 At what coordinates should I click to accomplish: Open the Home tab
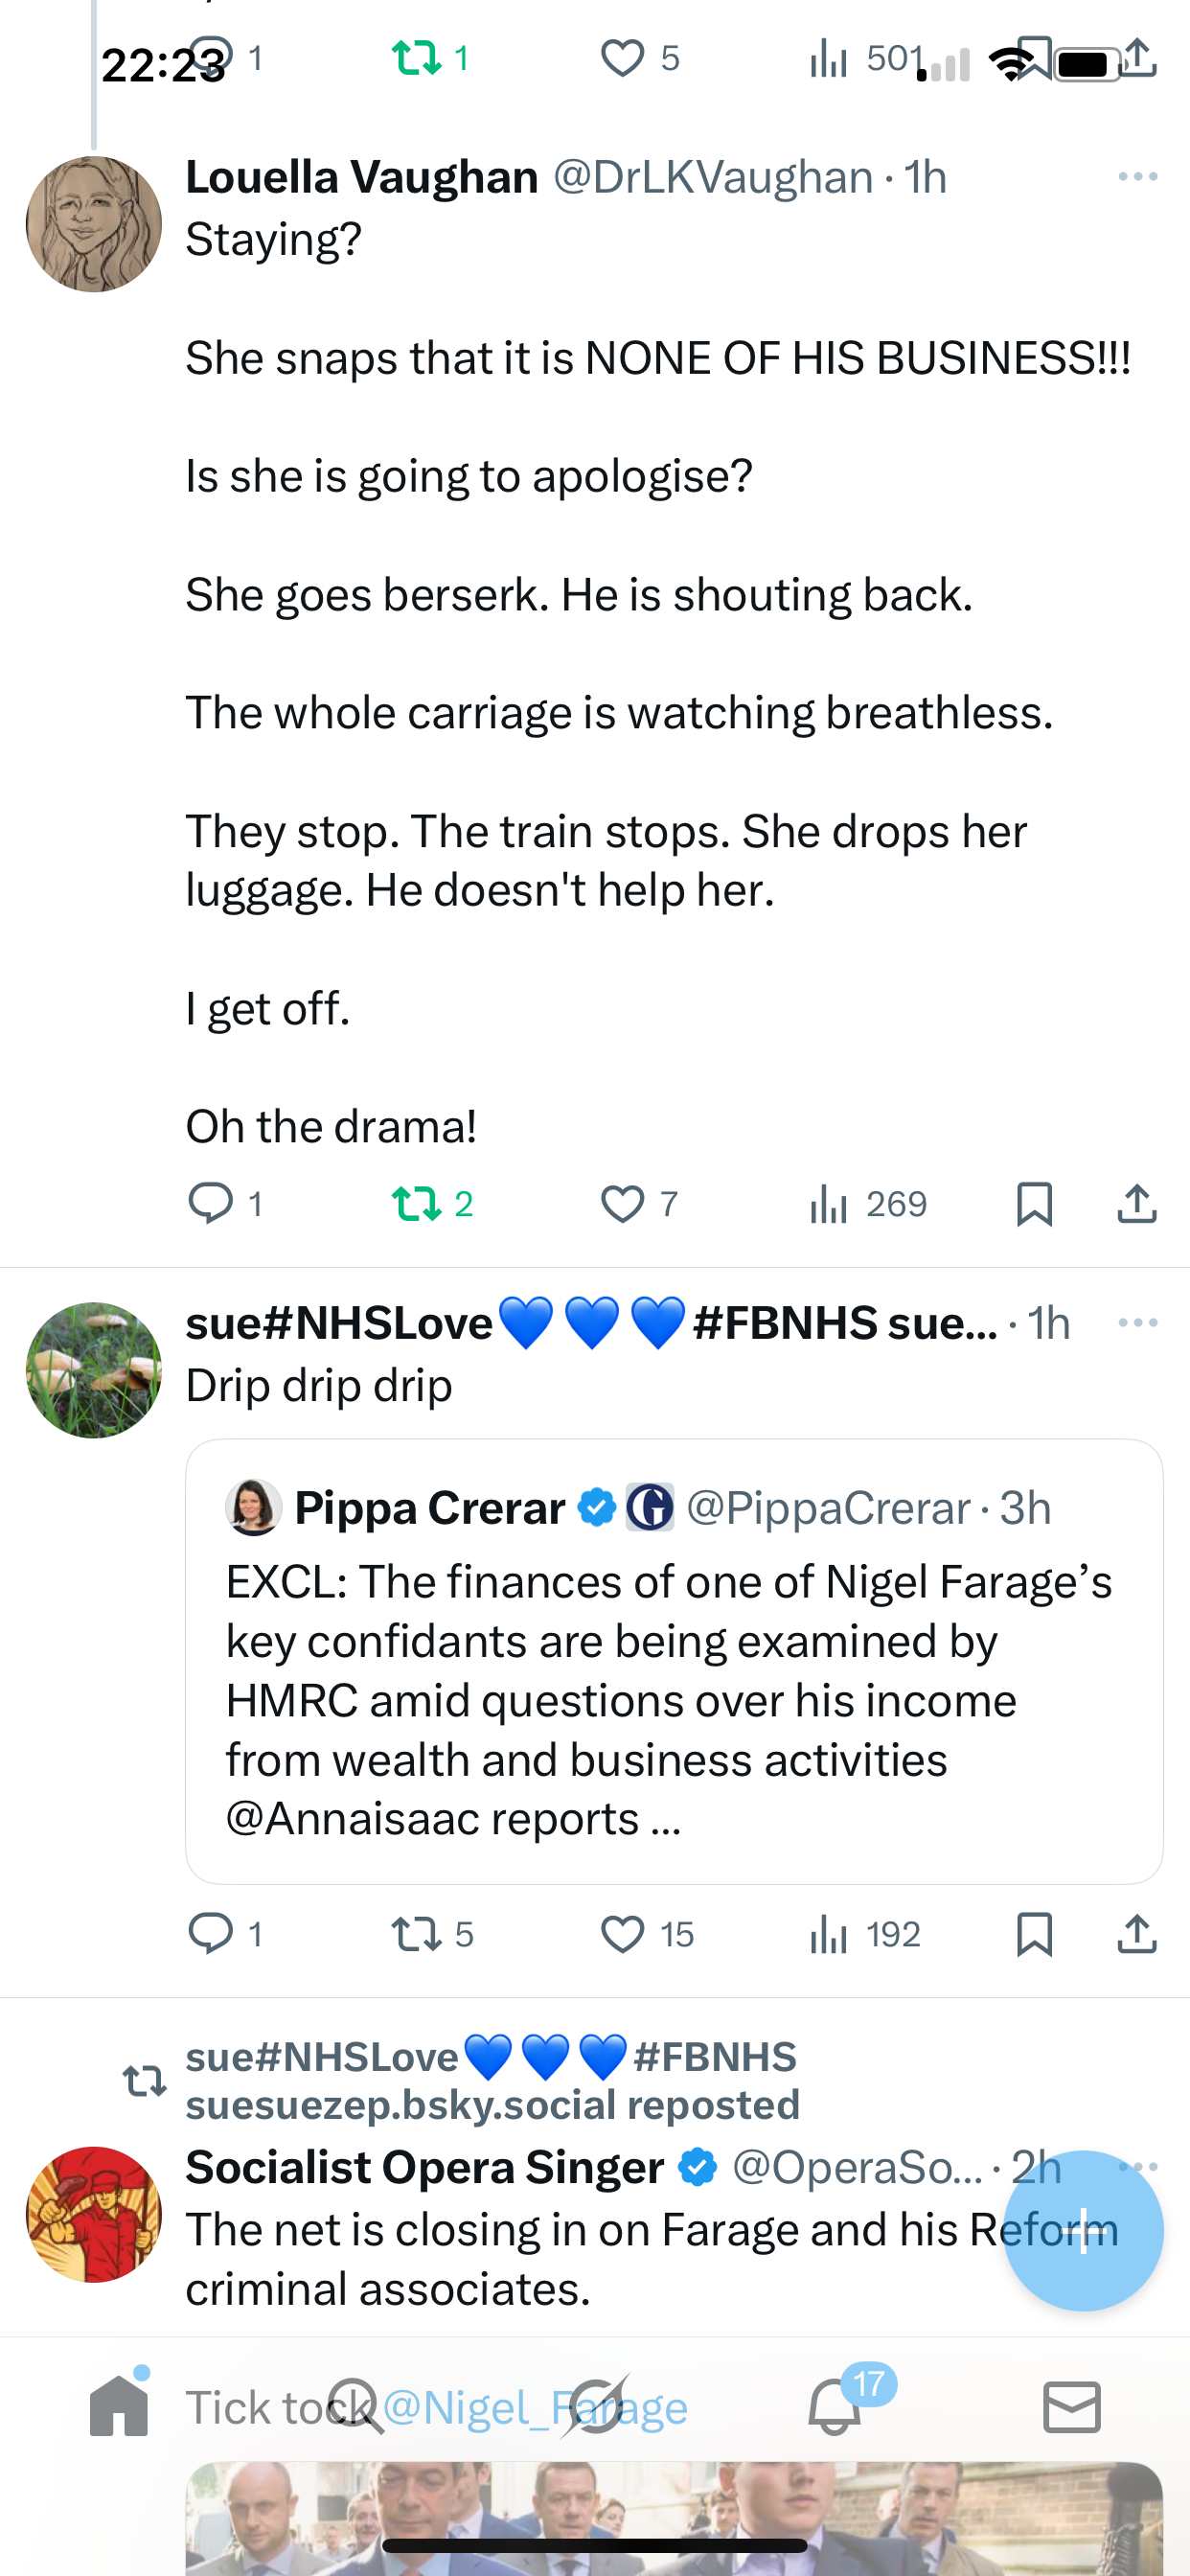[x=119, y=2406]
